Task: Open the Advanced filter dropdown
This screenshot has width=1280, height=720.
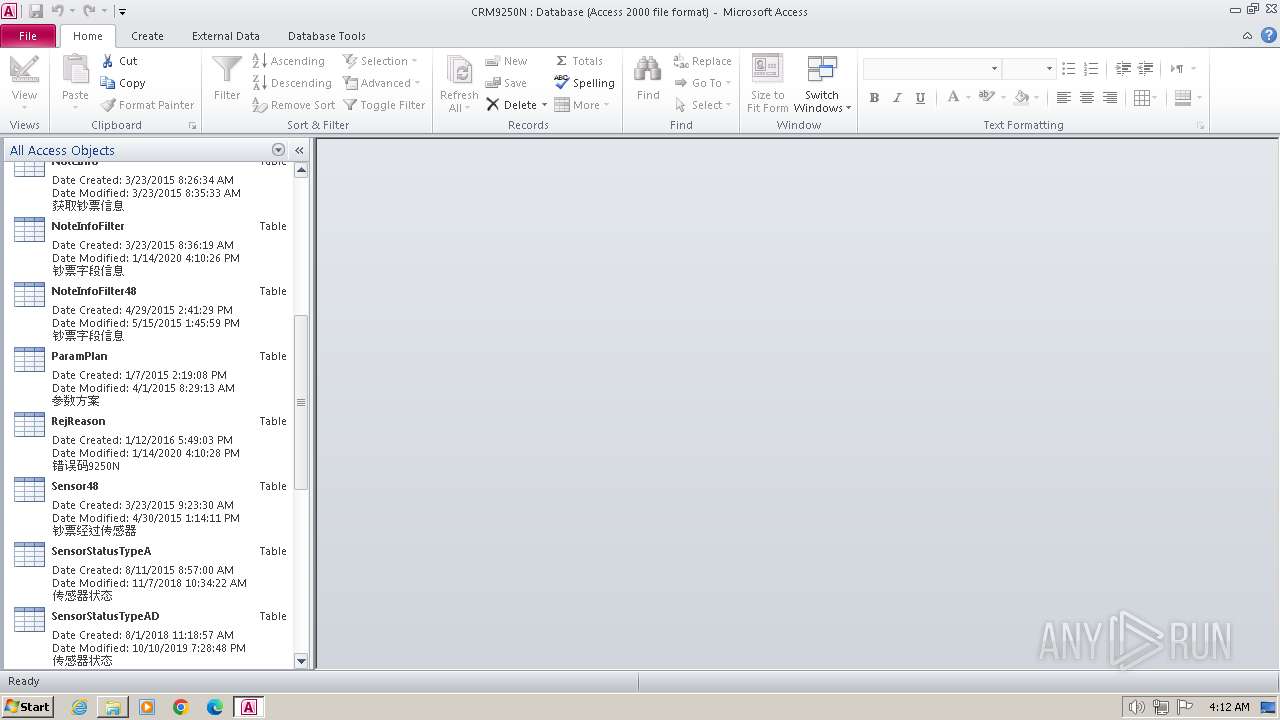Action: (x=381, y=83)
